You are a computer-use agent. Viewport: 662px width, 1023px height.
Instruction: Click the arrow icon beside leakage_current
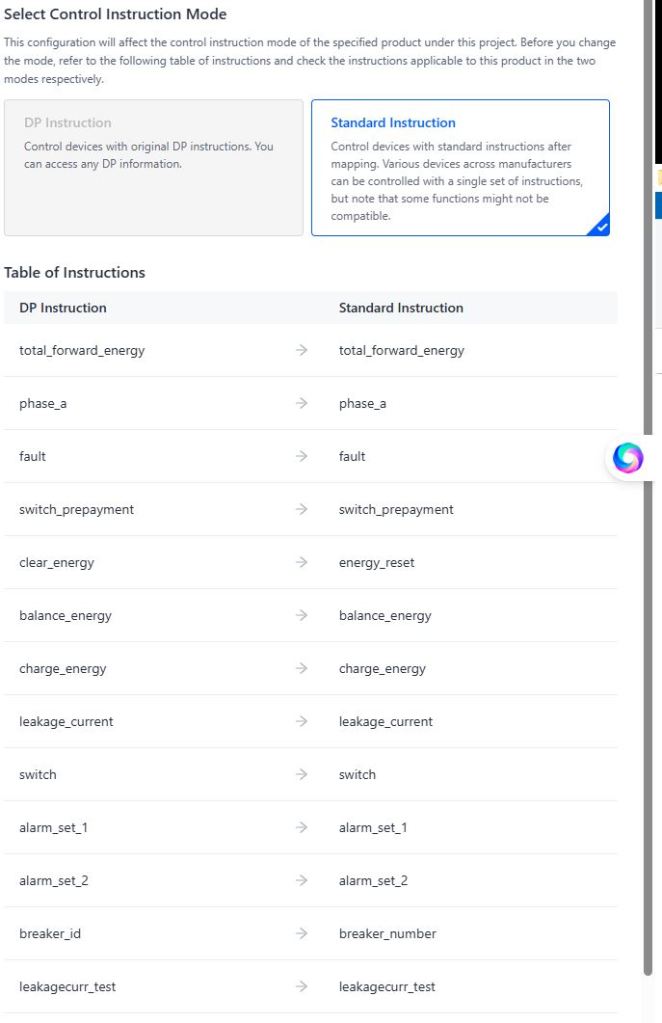tap(302, 722)
